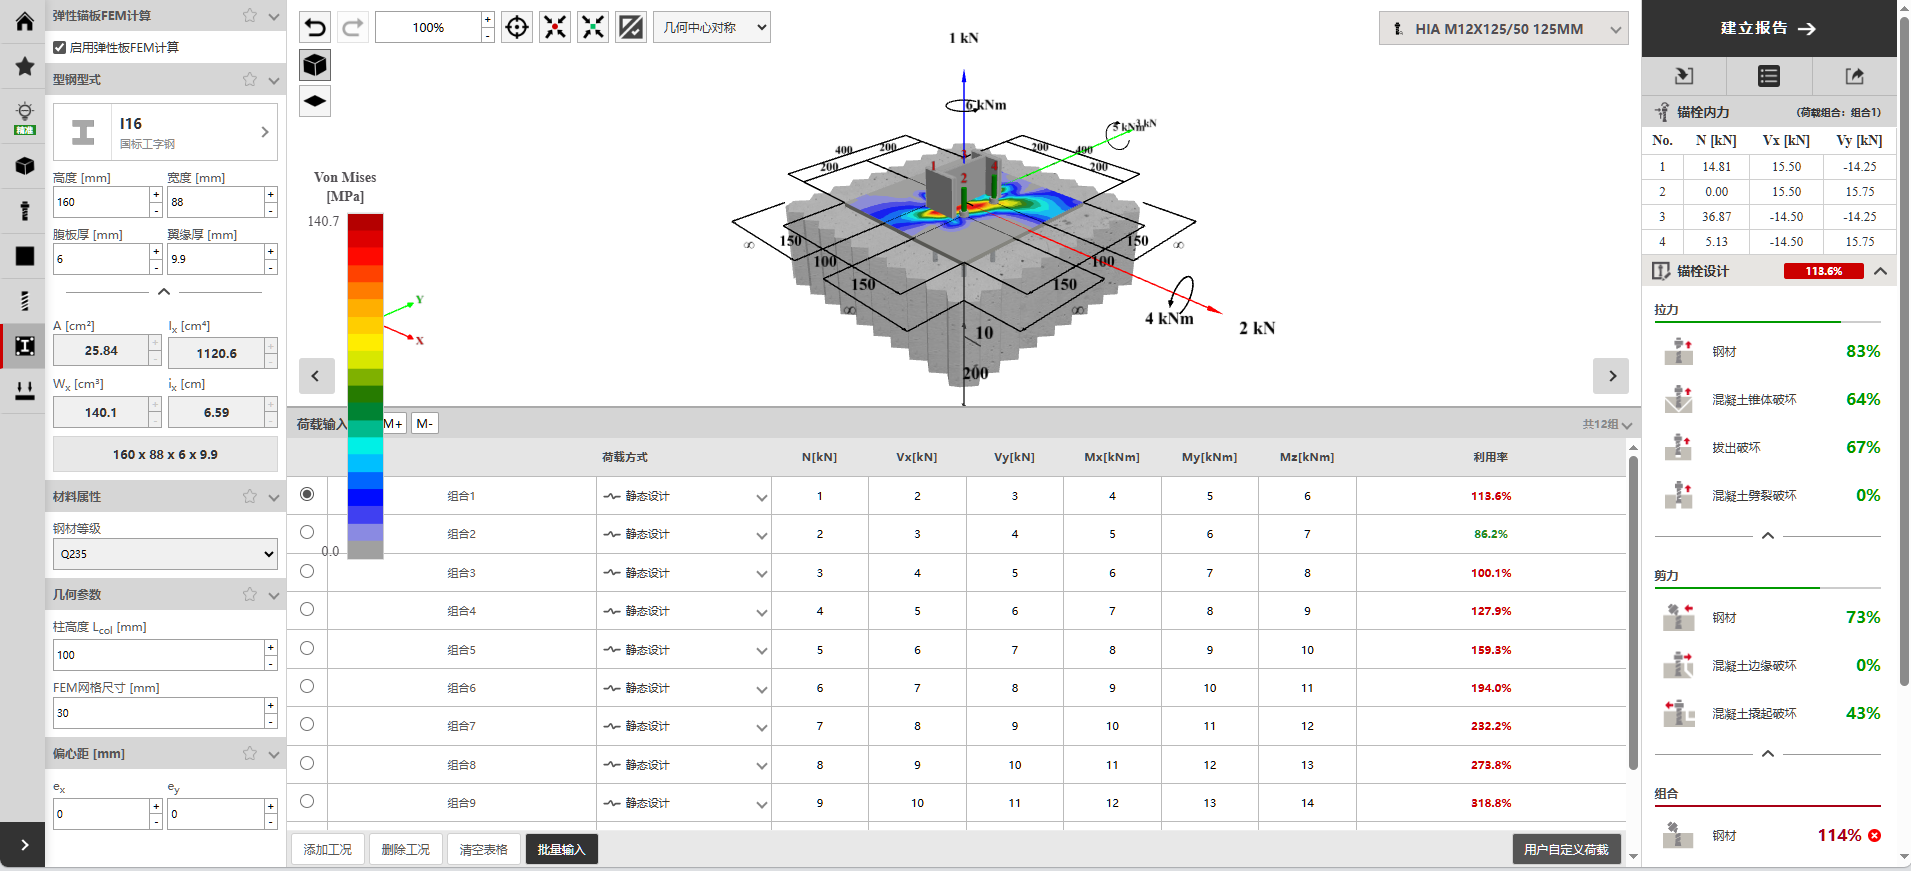This screenshot has width=1911, height=871.
Task: Select the flat plane view icon
Action: [315, 101]
